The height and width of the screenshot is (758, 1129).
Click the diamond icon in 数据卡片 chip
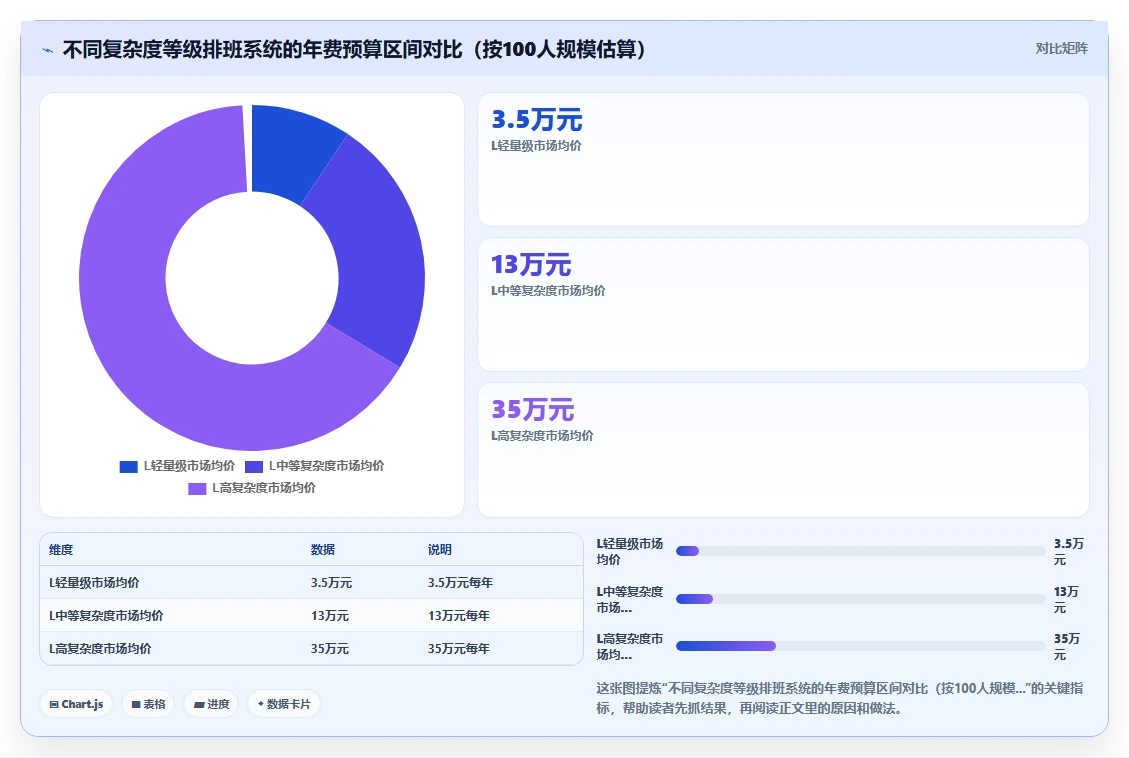pyautogui.click(x=261, y=704)
